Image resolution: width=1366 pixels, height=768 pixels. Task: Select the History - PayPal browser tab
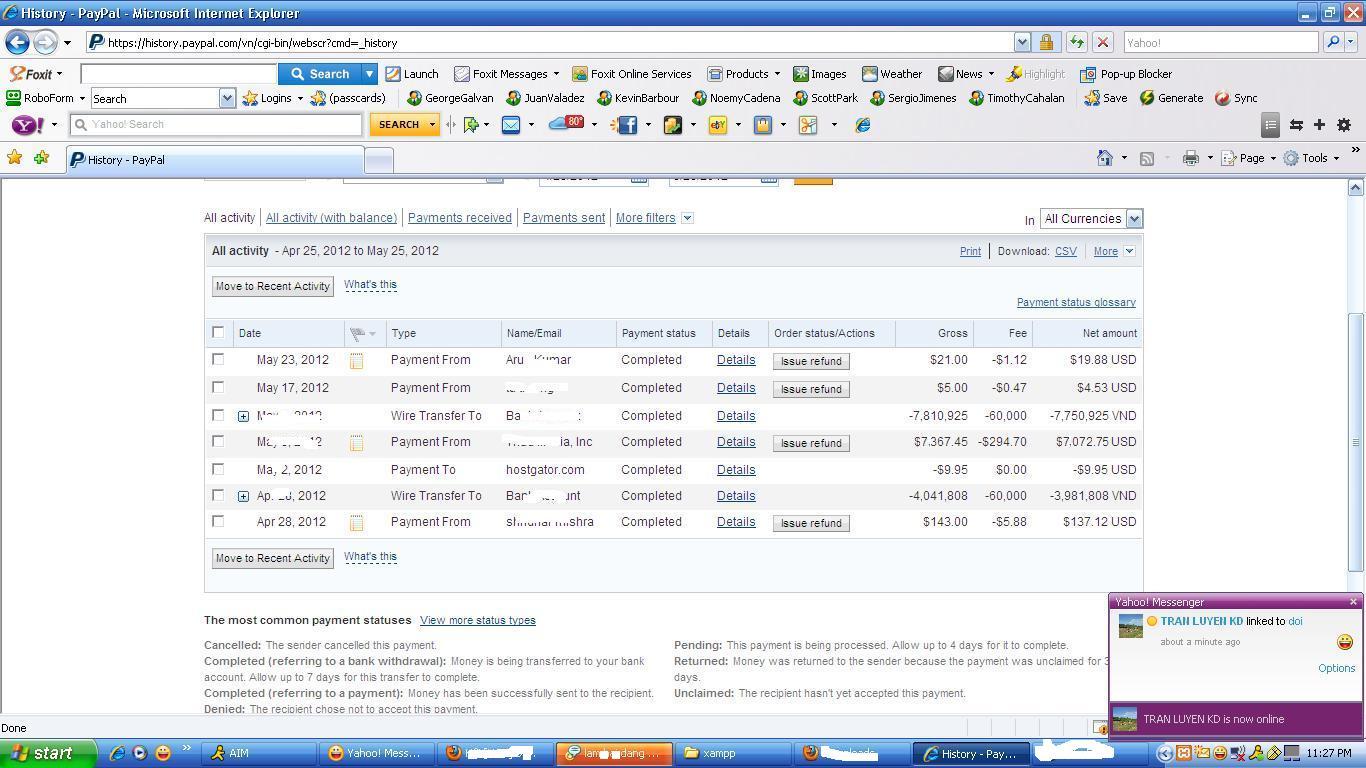click(x=214, y=160)
